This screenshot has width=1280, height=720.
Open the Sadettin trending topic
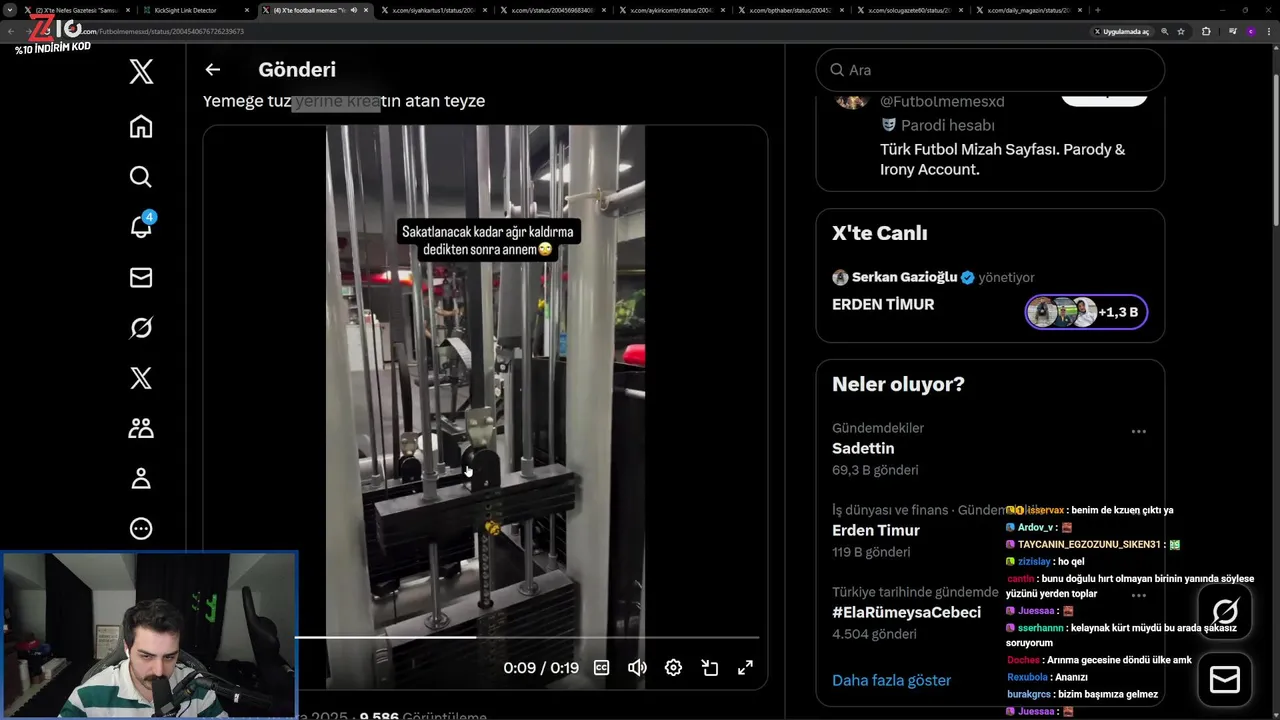point(863,449)
